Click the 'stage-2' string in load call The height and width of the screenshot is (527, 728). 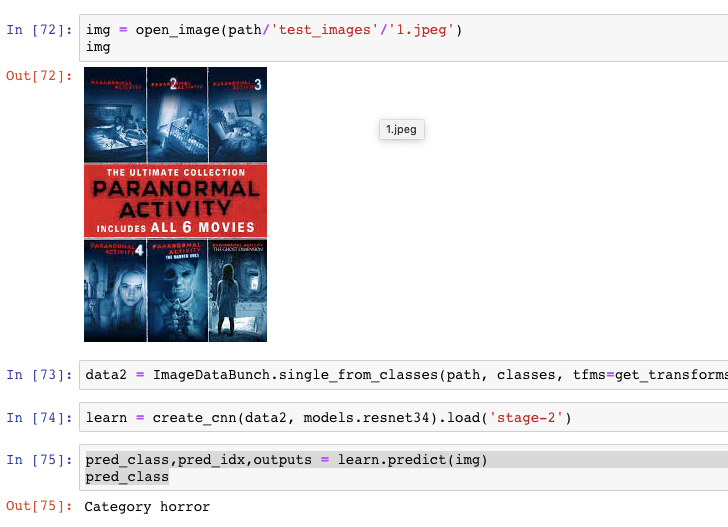point(526,418)
